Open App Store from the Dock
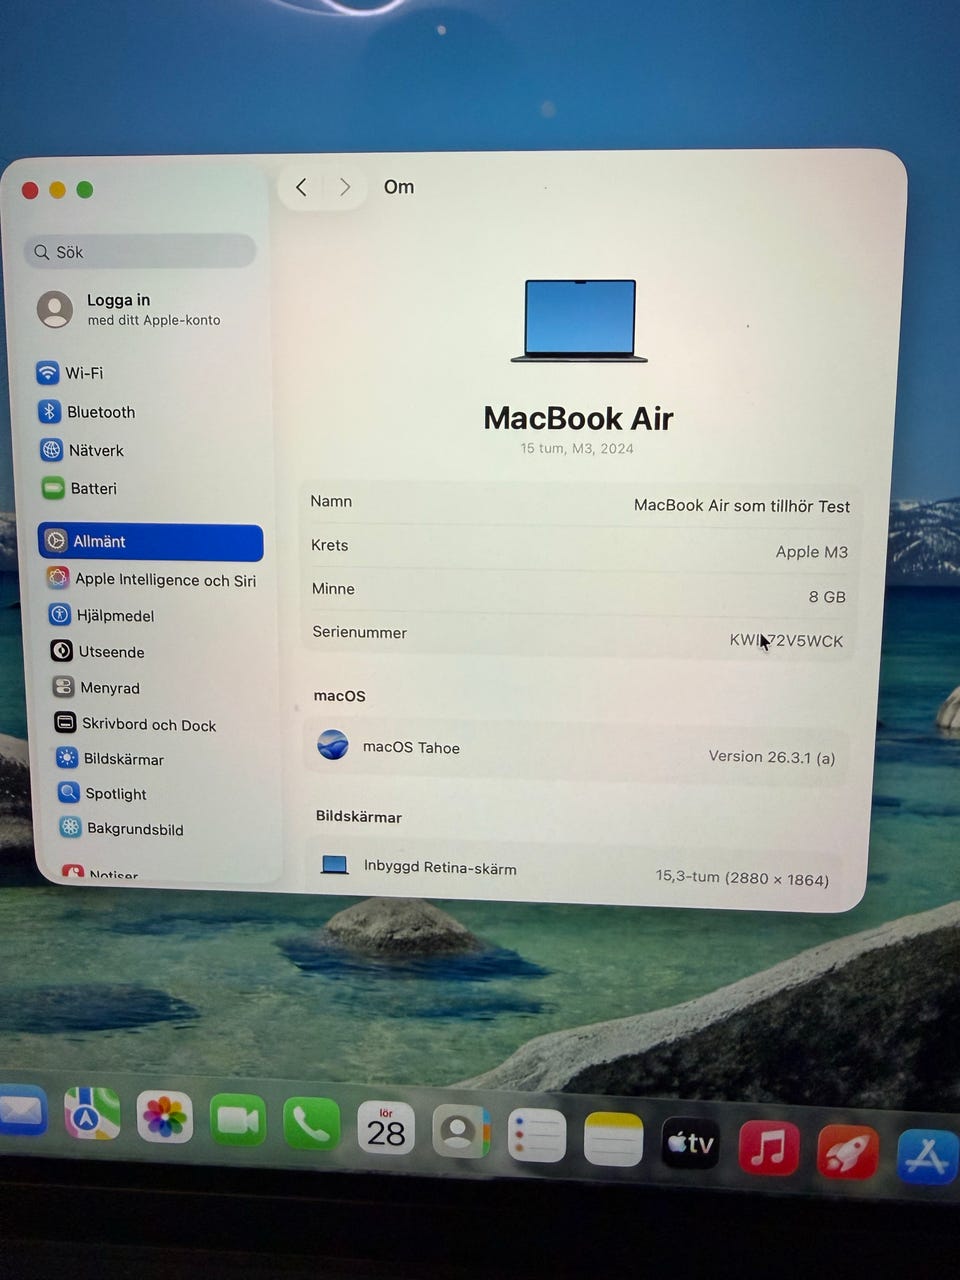This screenshot has height=1280, width=960. tap(928, 1156)
